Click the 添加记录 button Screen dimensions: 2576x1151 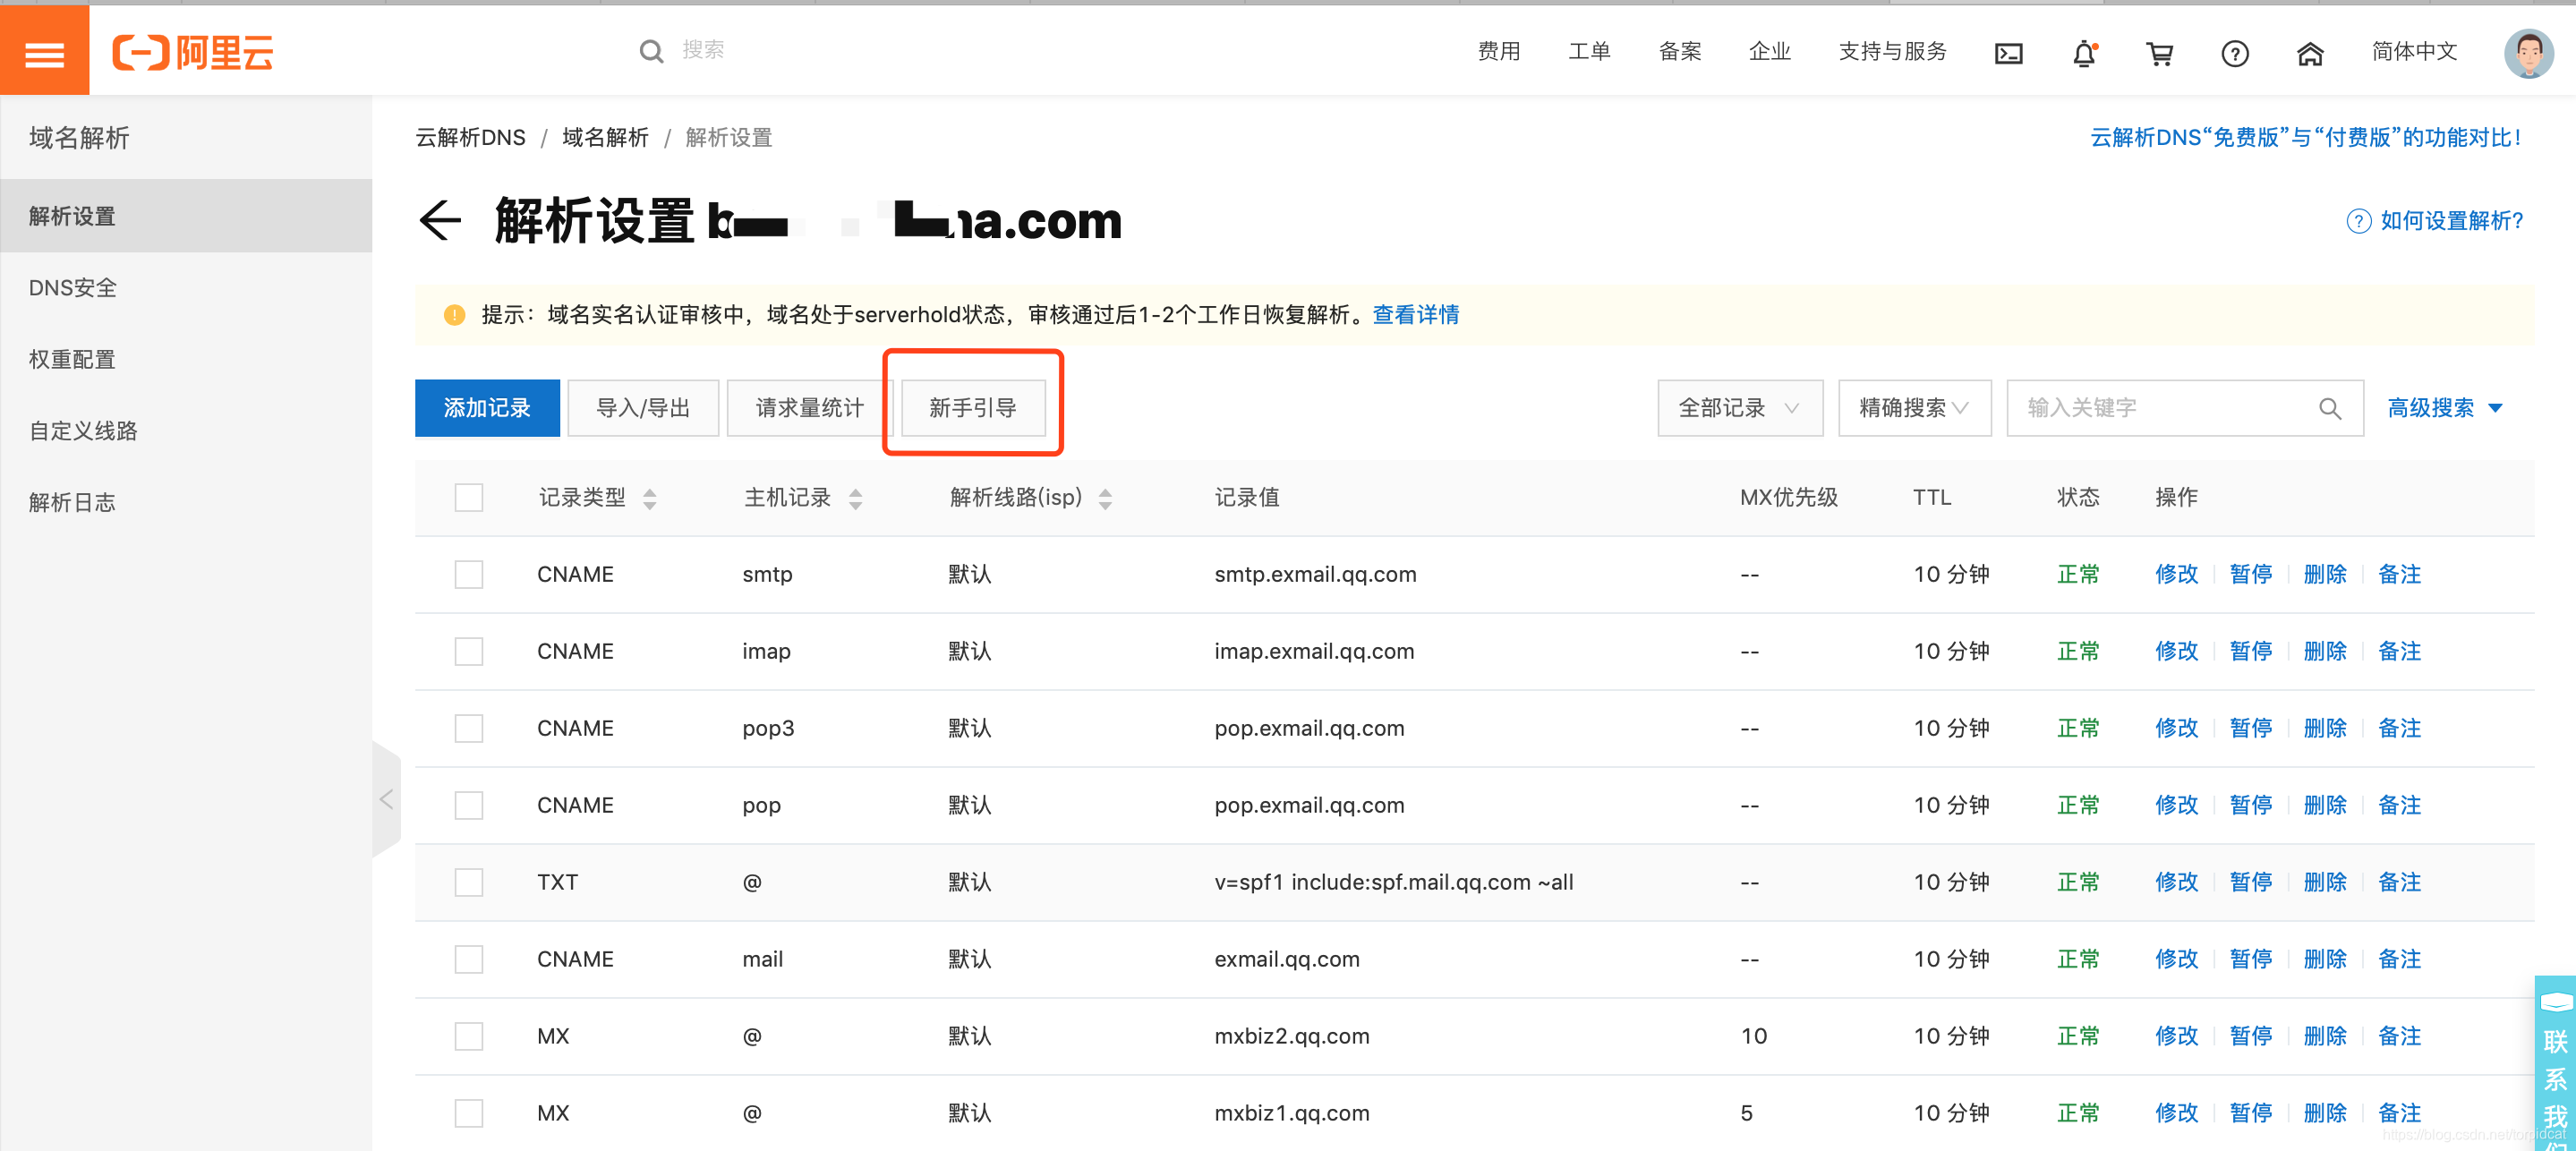coord(487,408)
